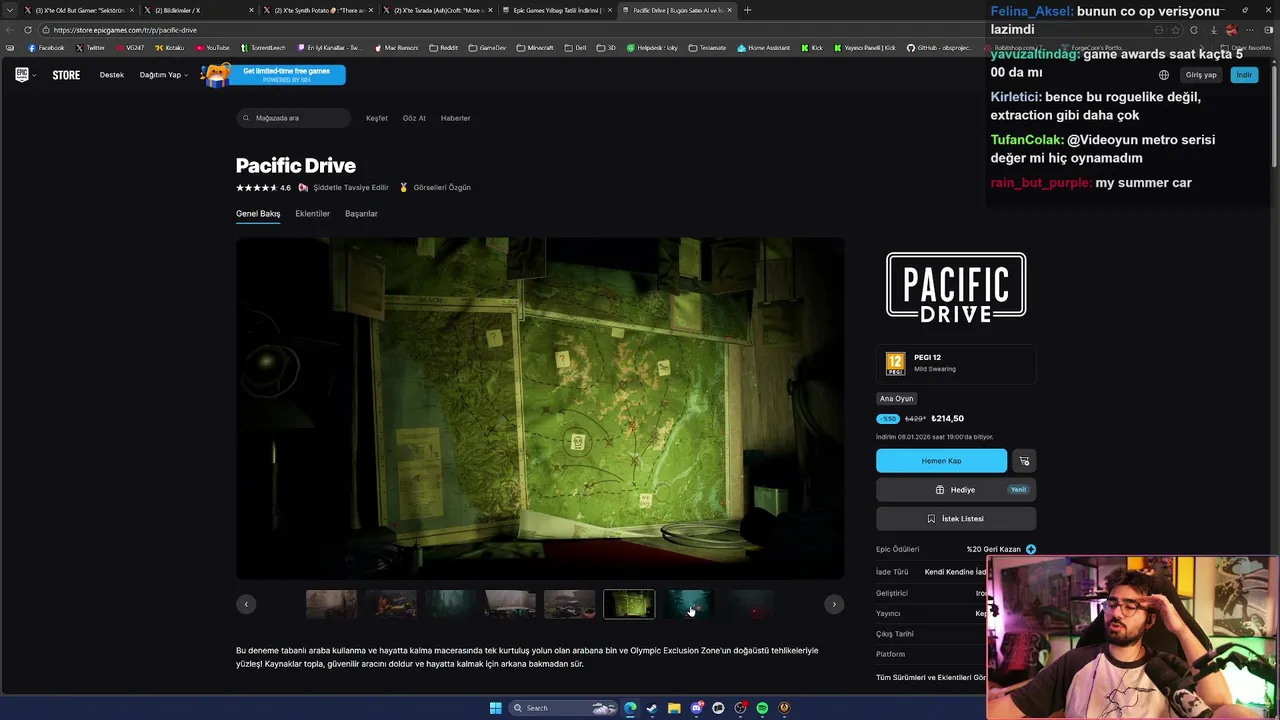Click the star rating 4.6 display
1280x720 pixels.
click(x=263, y=188)
